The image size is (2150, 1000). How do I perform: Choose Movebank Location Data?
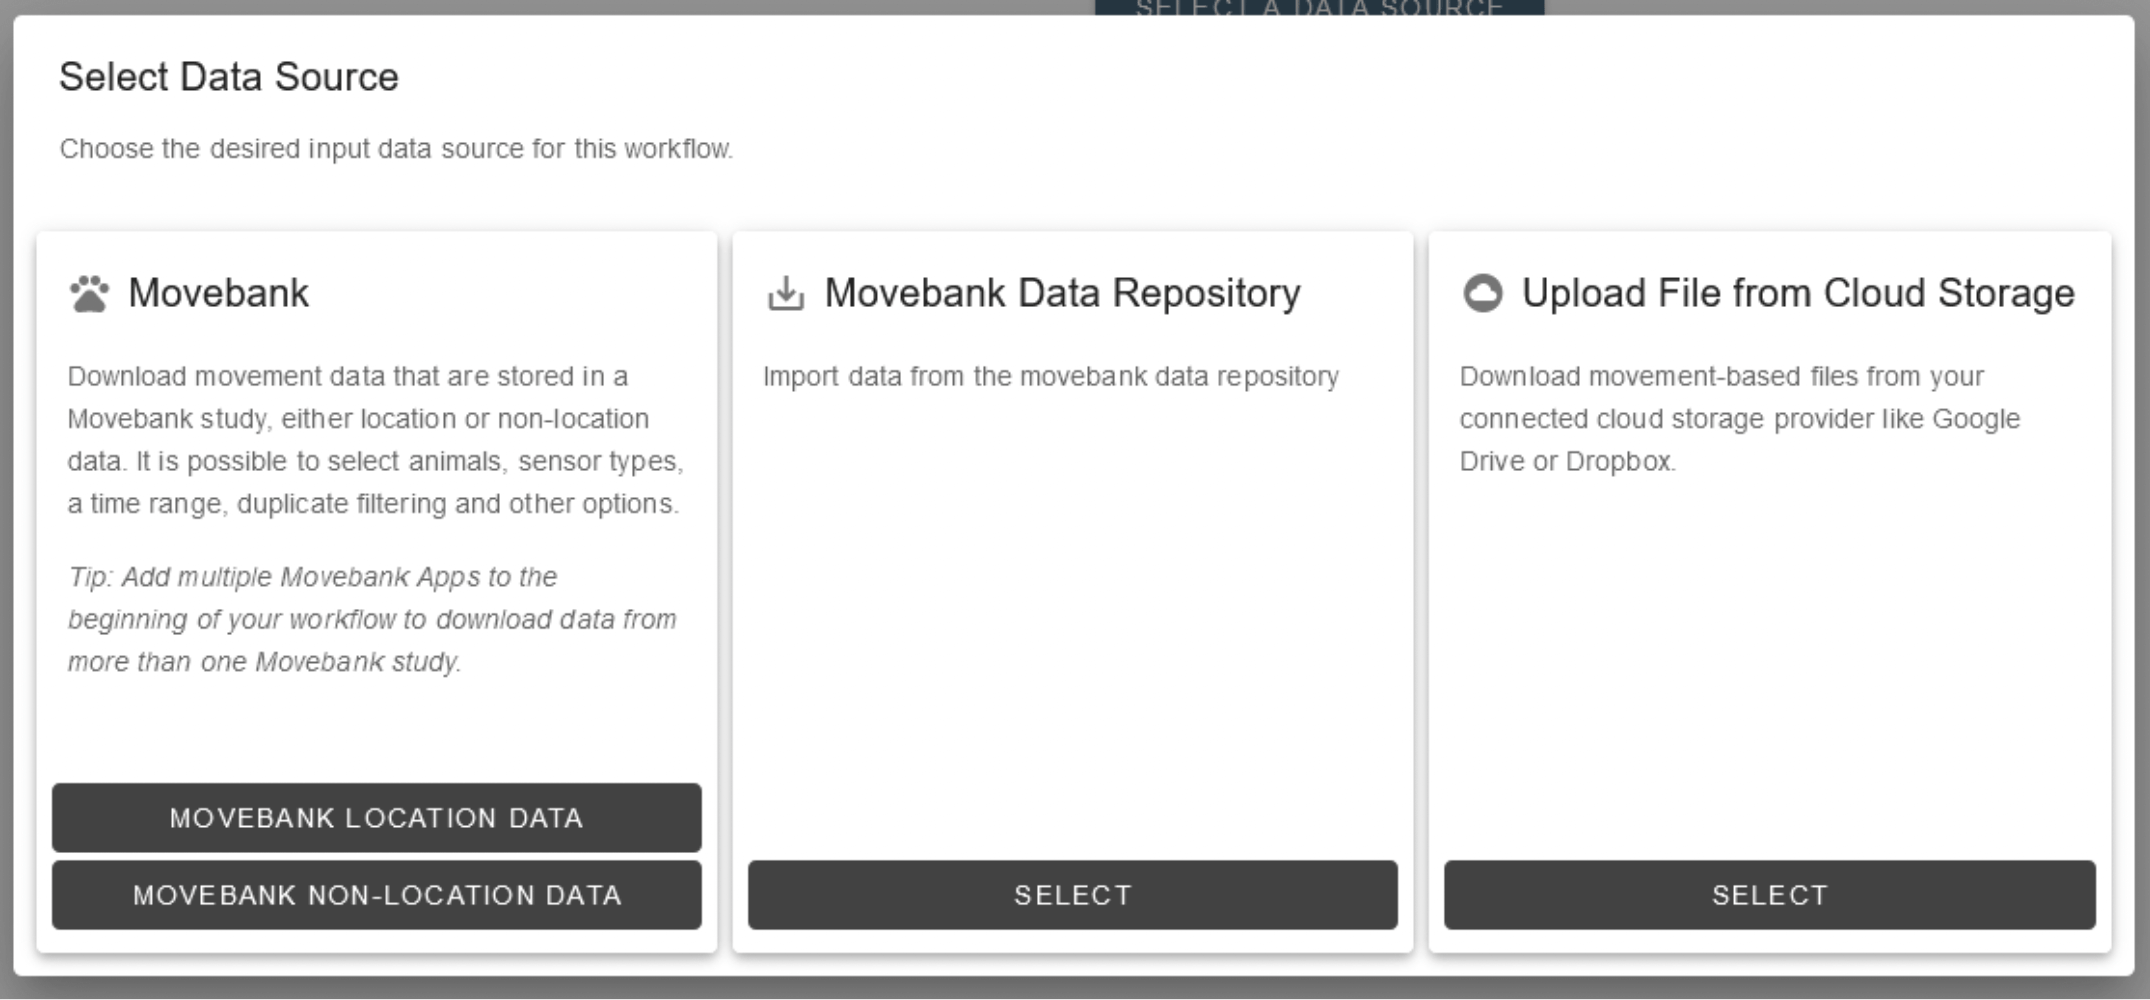377,818
